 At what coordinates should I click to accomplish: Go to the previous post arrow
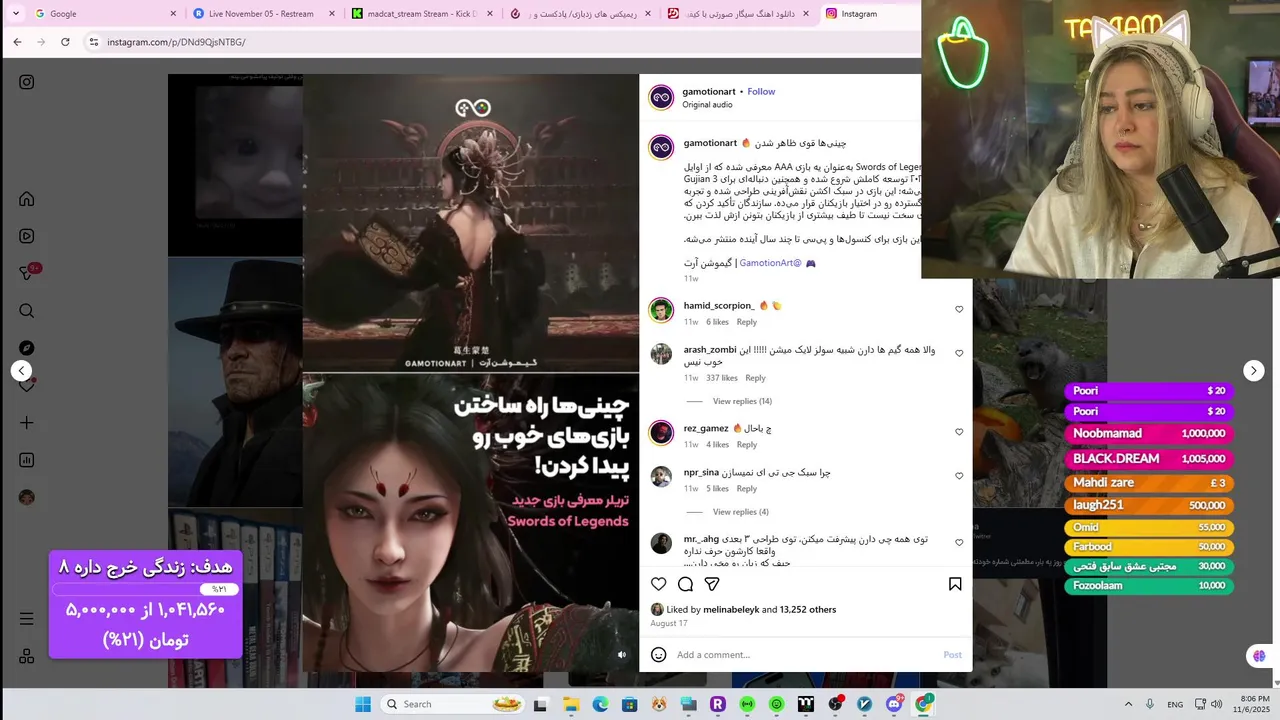click(21, 371)
